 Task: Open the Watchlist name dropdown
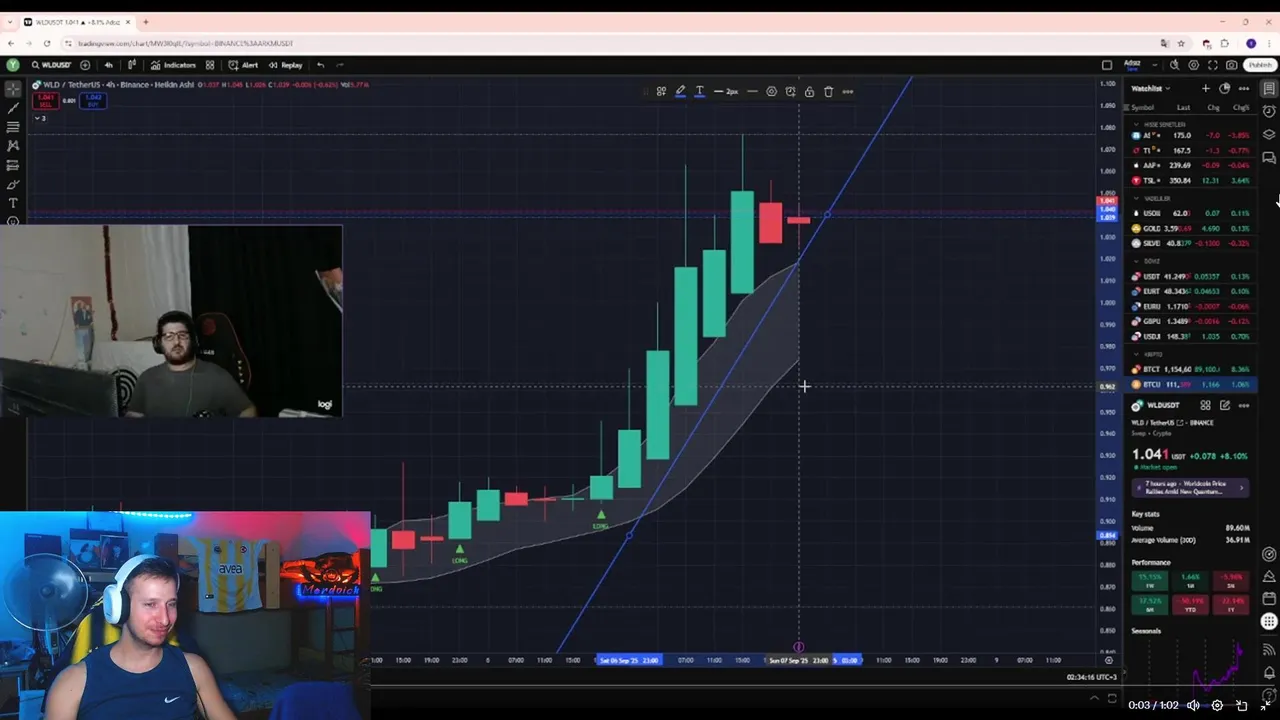coord(1150,88)
